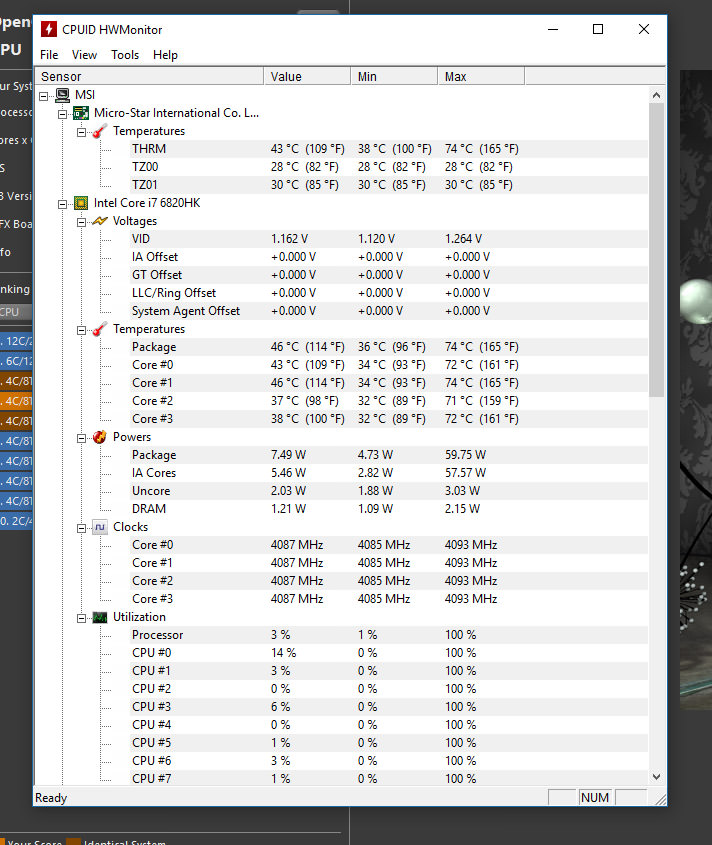712x845 pixels.
Task: Select the Uncore power row
Action: pos(388,491)
